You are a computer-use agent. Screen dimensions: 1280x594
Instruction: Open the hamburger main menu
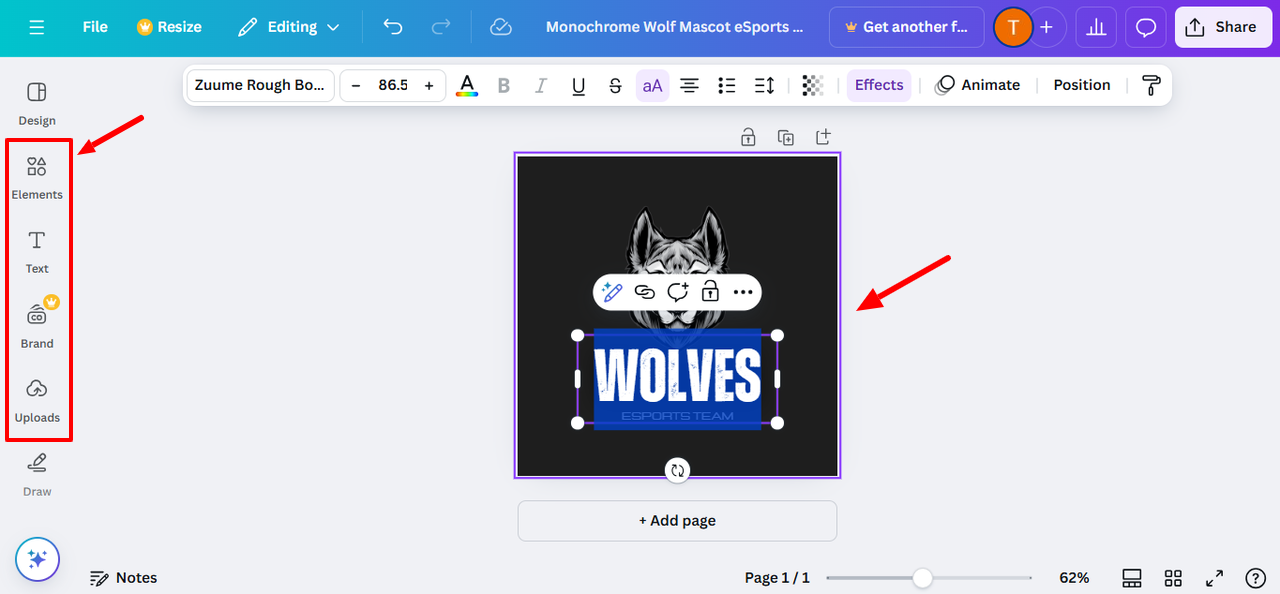37,27
